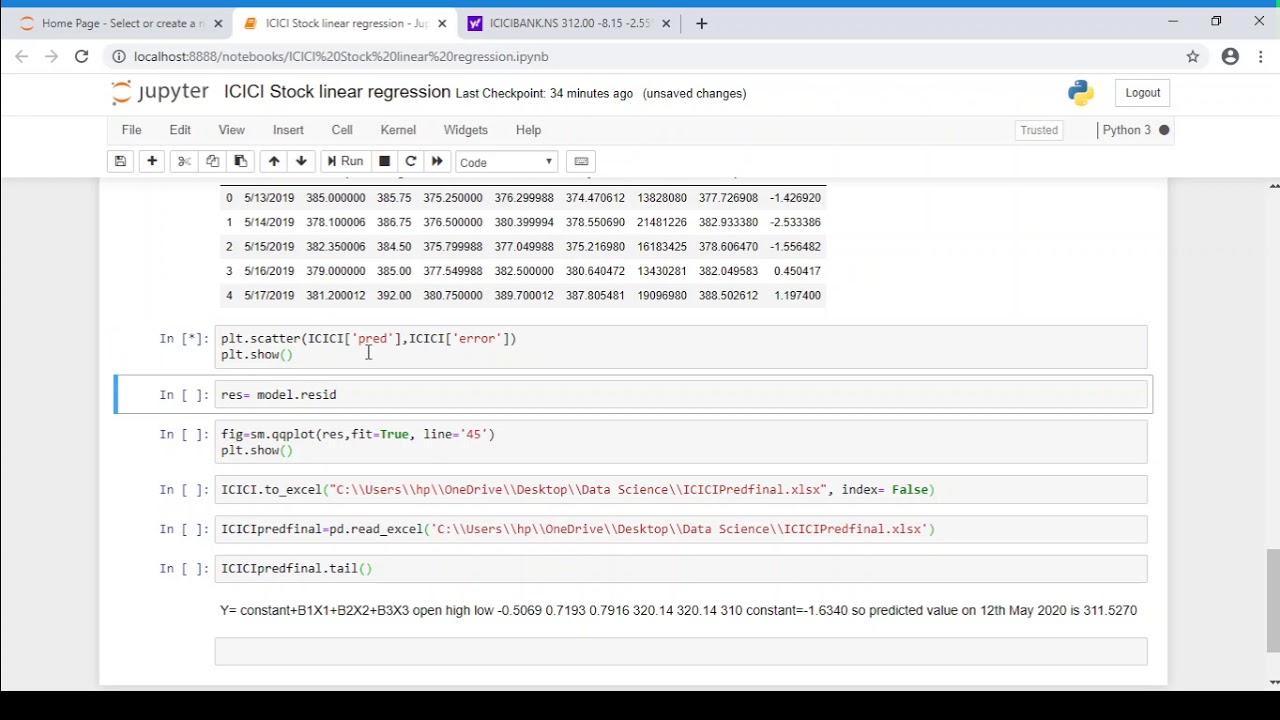Go forward in browser history

51,57
